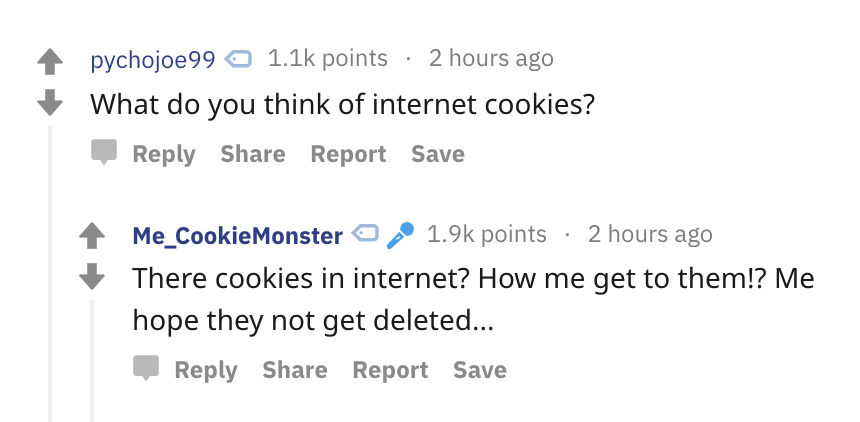Open pychojoe99 user profile
860x422 pixels.
[153, 59]
